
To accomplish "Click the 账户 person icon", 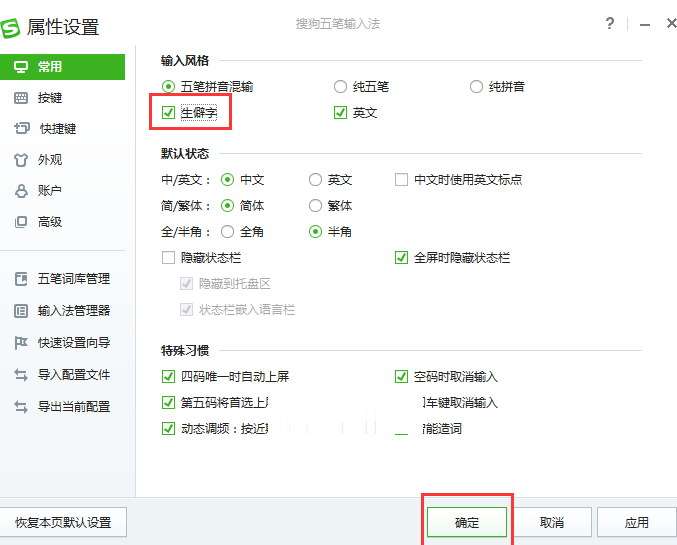I will click(21, 191).
